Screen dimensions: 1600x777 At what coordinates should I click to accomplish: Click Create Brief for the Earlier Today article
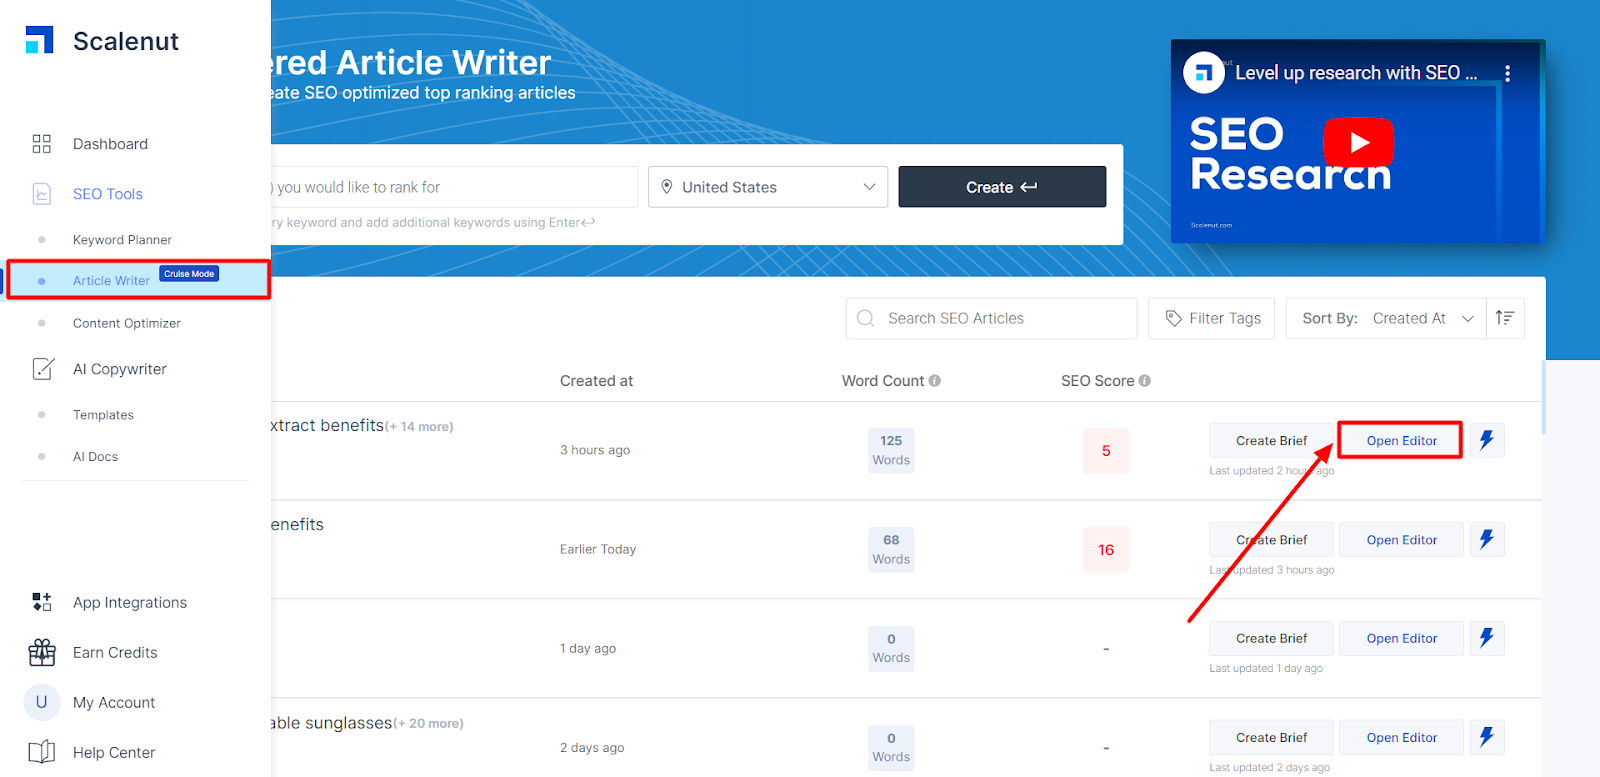(1271, 540)
